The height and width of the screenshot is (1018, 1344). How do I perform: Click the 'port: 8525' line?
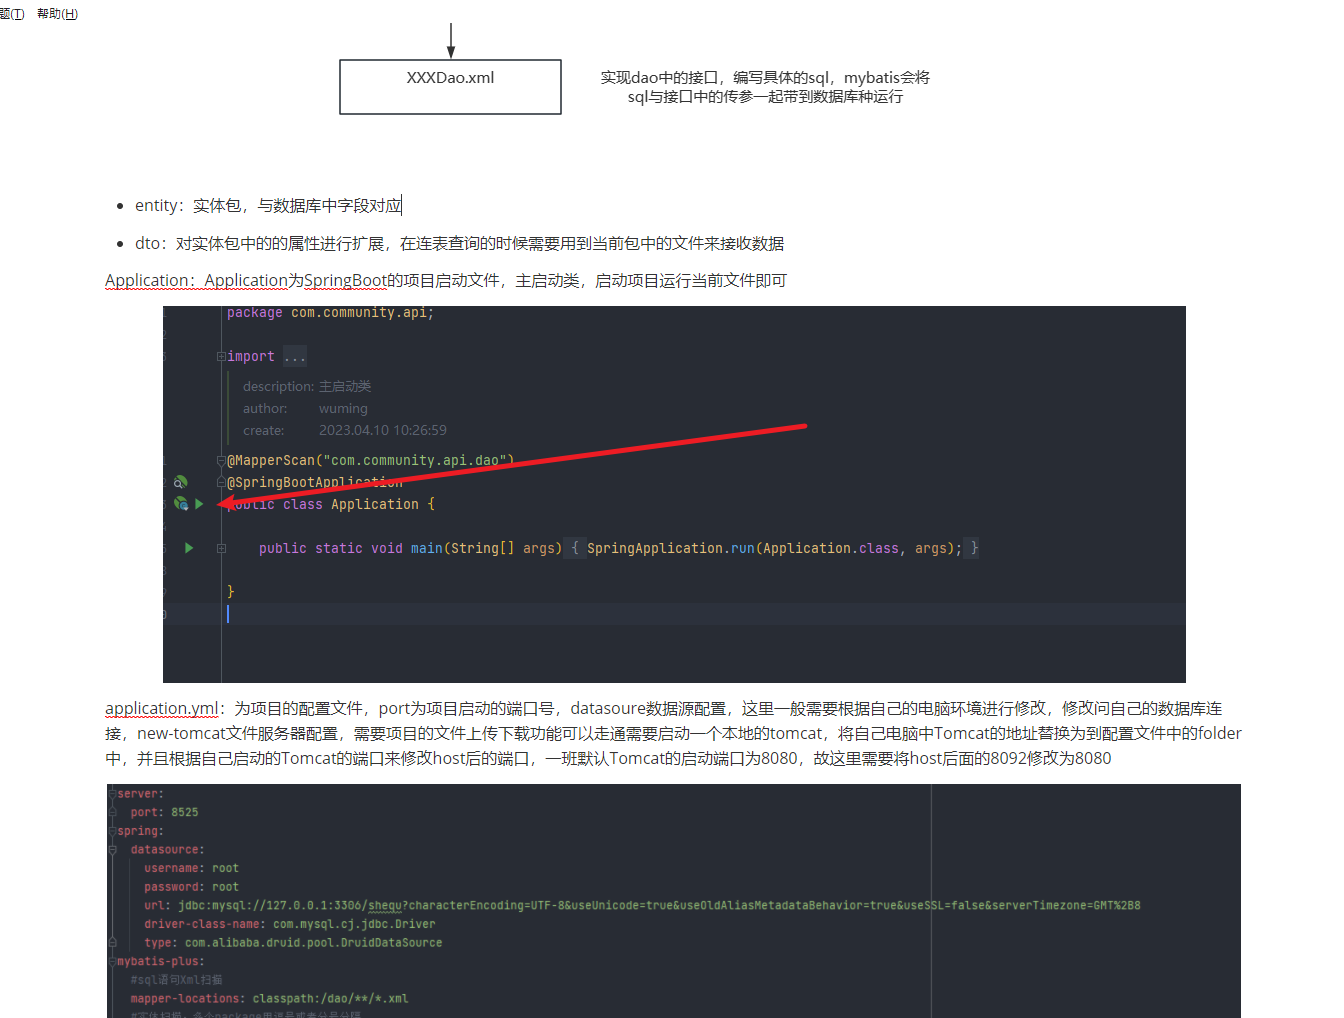(x=164, y=813)
